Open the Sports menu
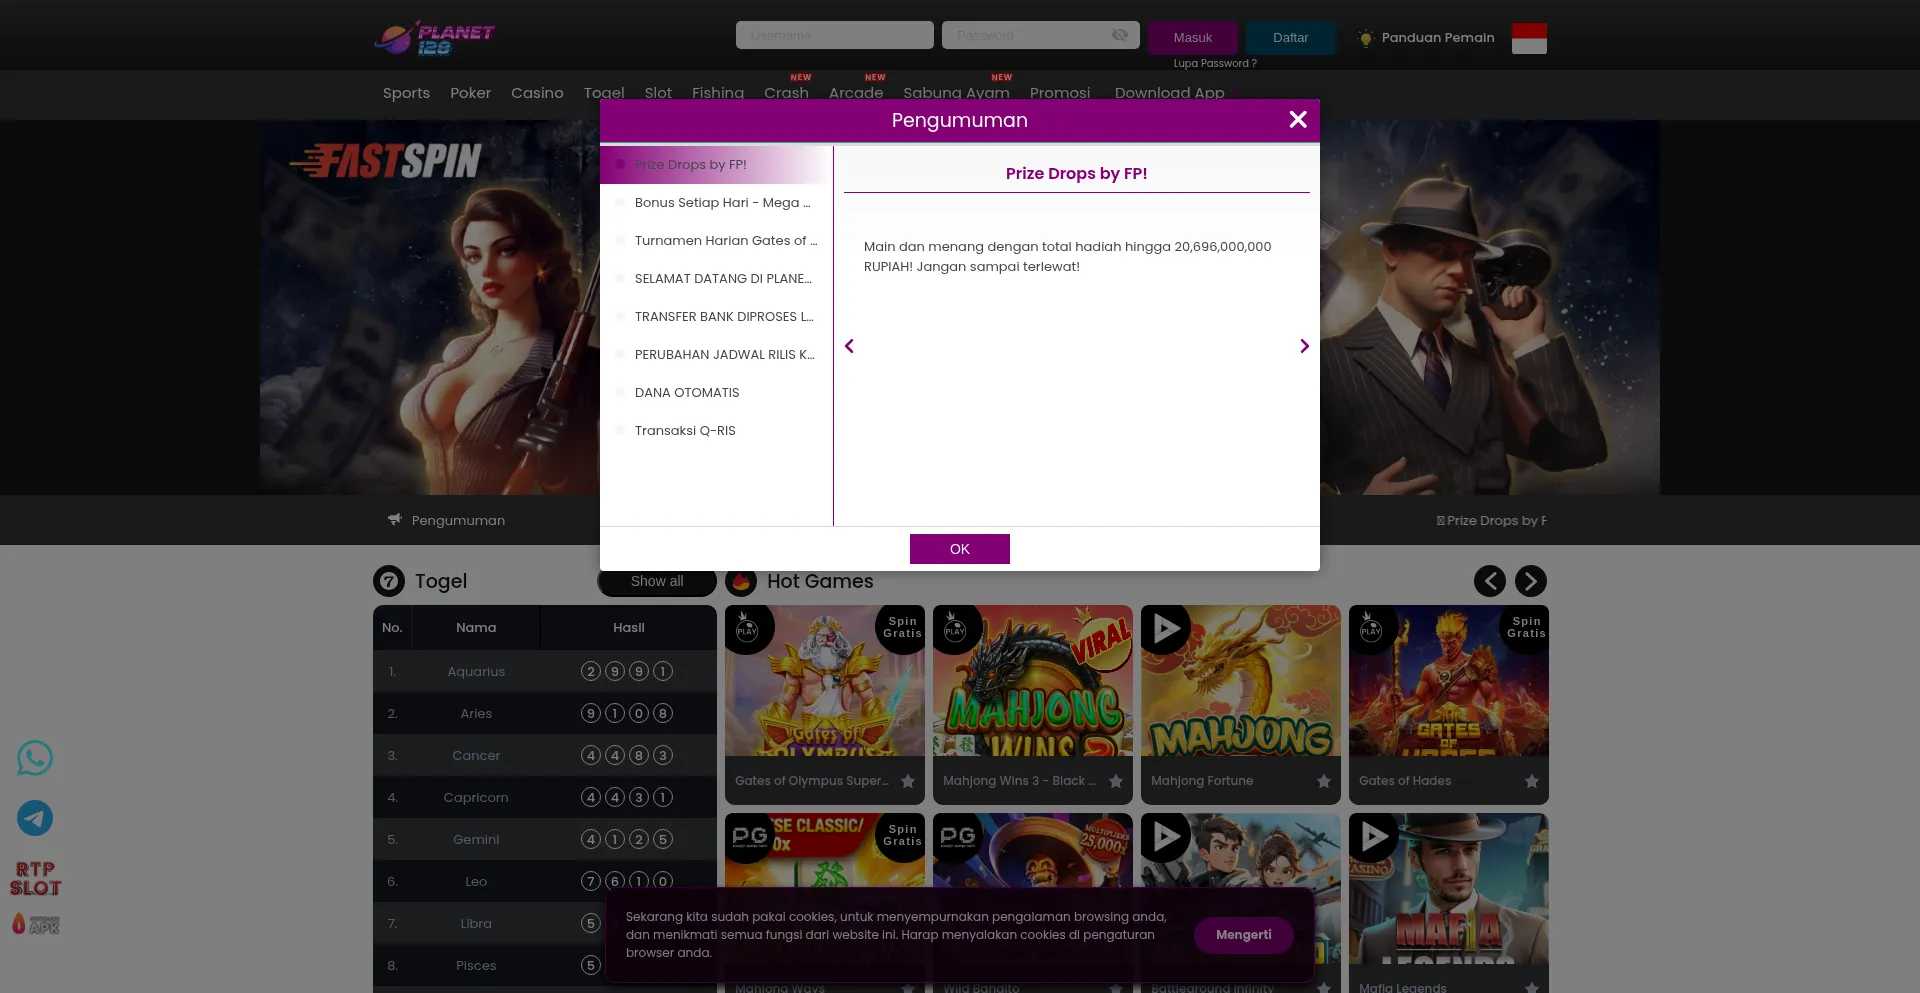Screen dimensions: 1920x993 [406, 92]
